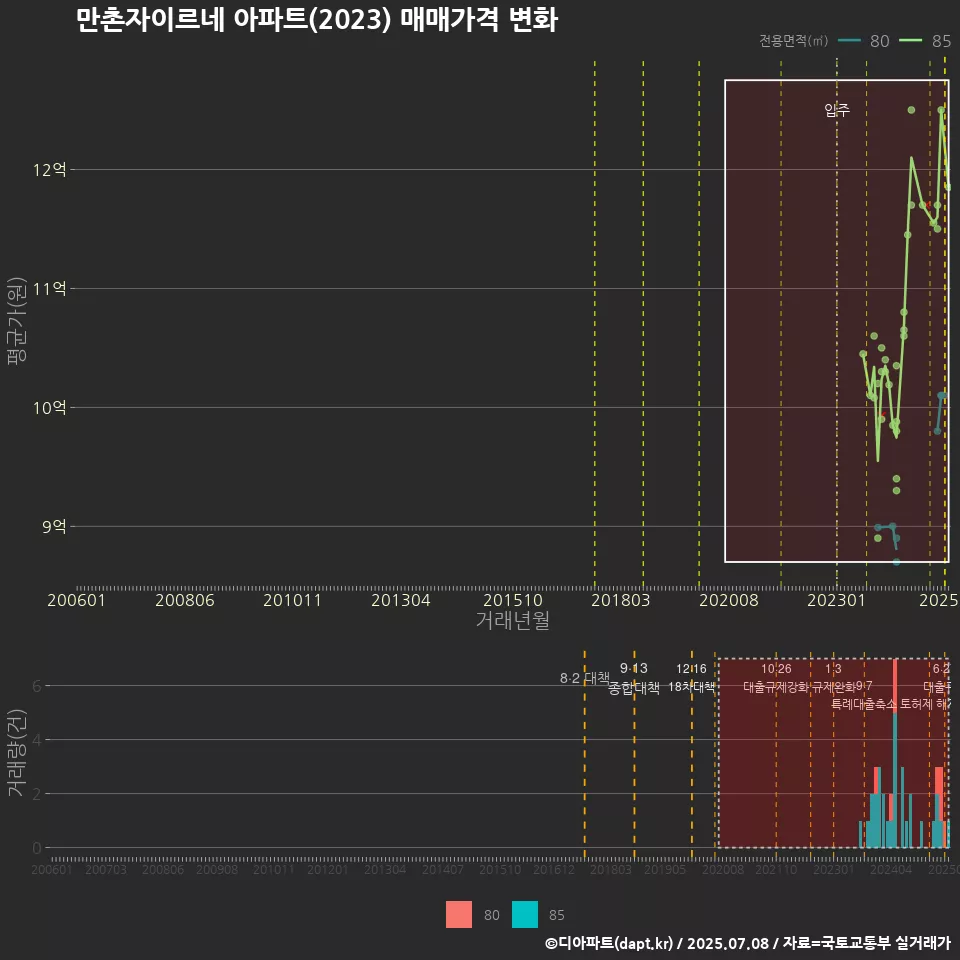
Task: Click the 200601 label on the price chart axis
Action: (x=77, y=600)
